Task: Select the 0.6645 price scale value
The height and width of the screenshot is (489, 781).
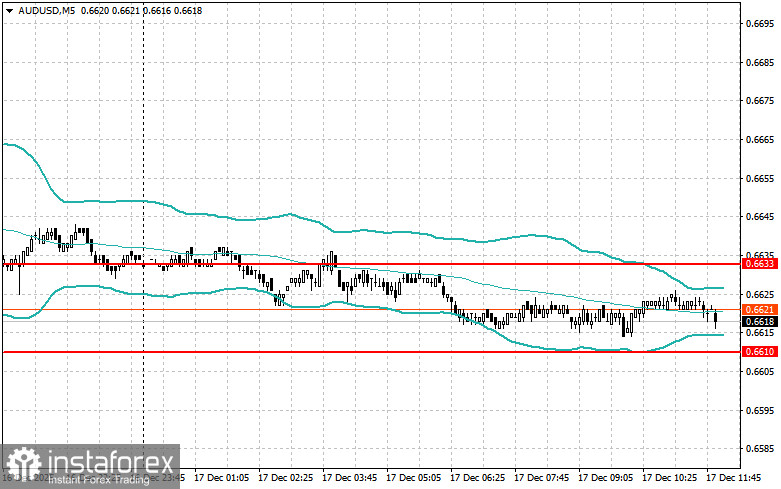Action: click(760, 217)
